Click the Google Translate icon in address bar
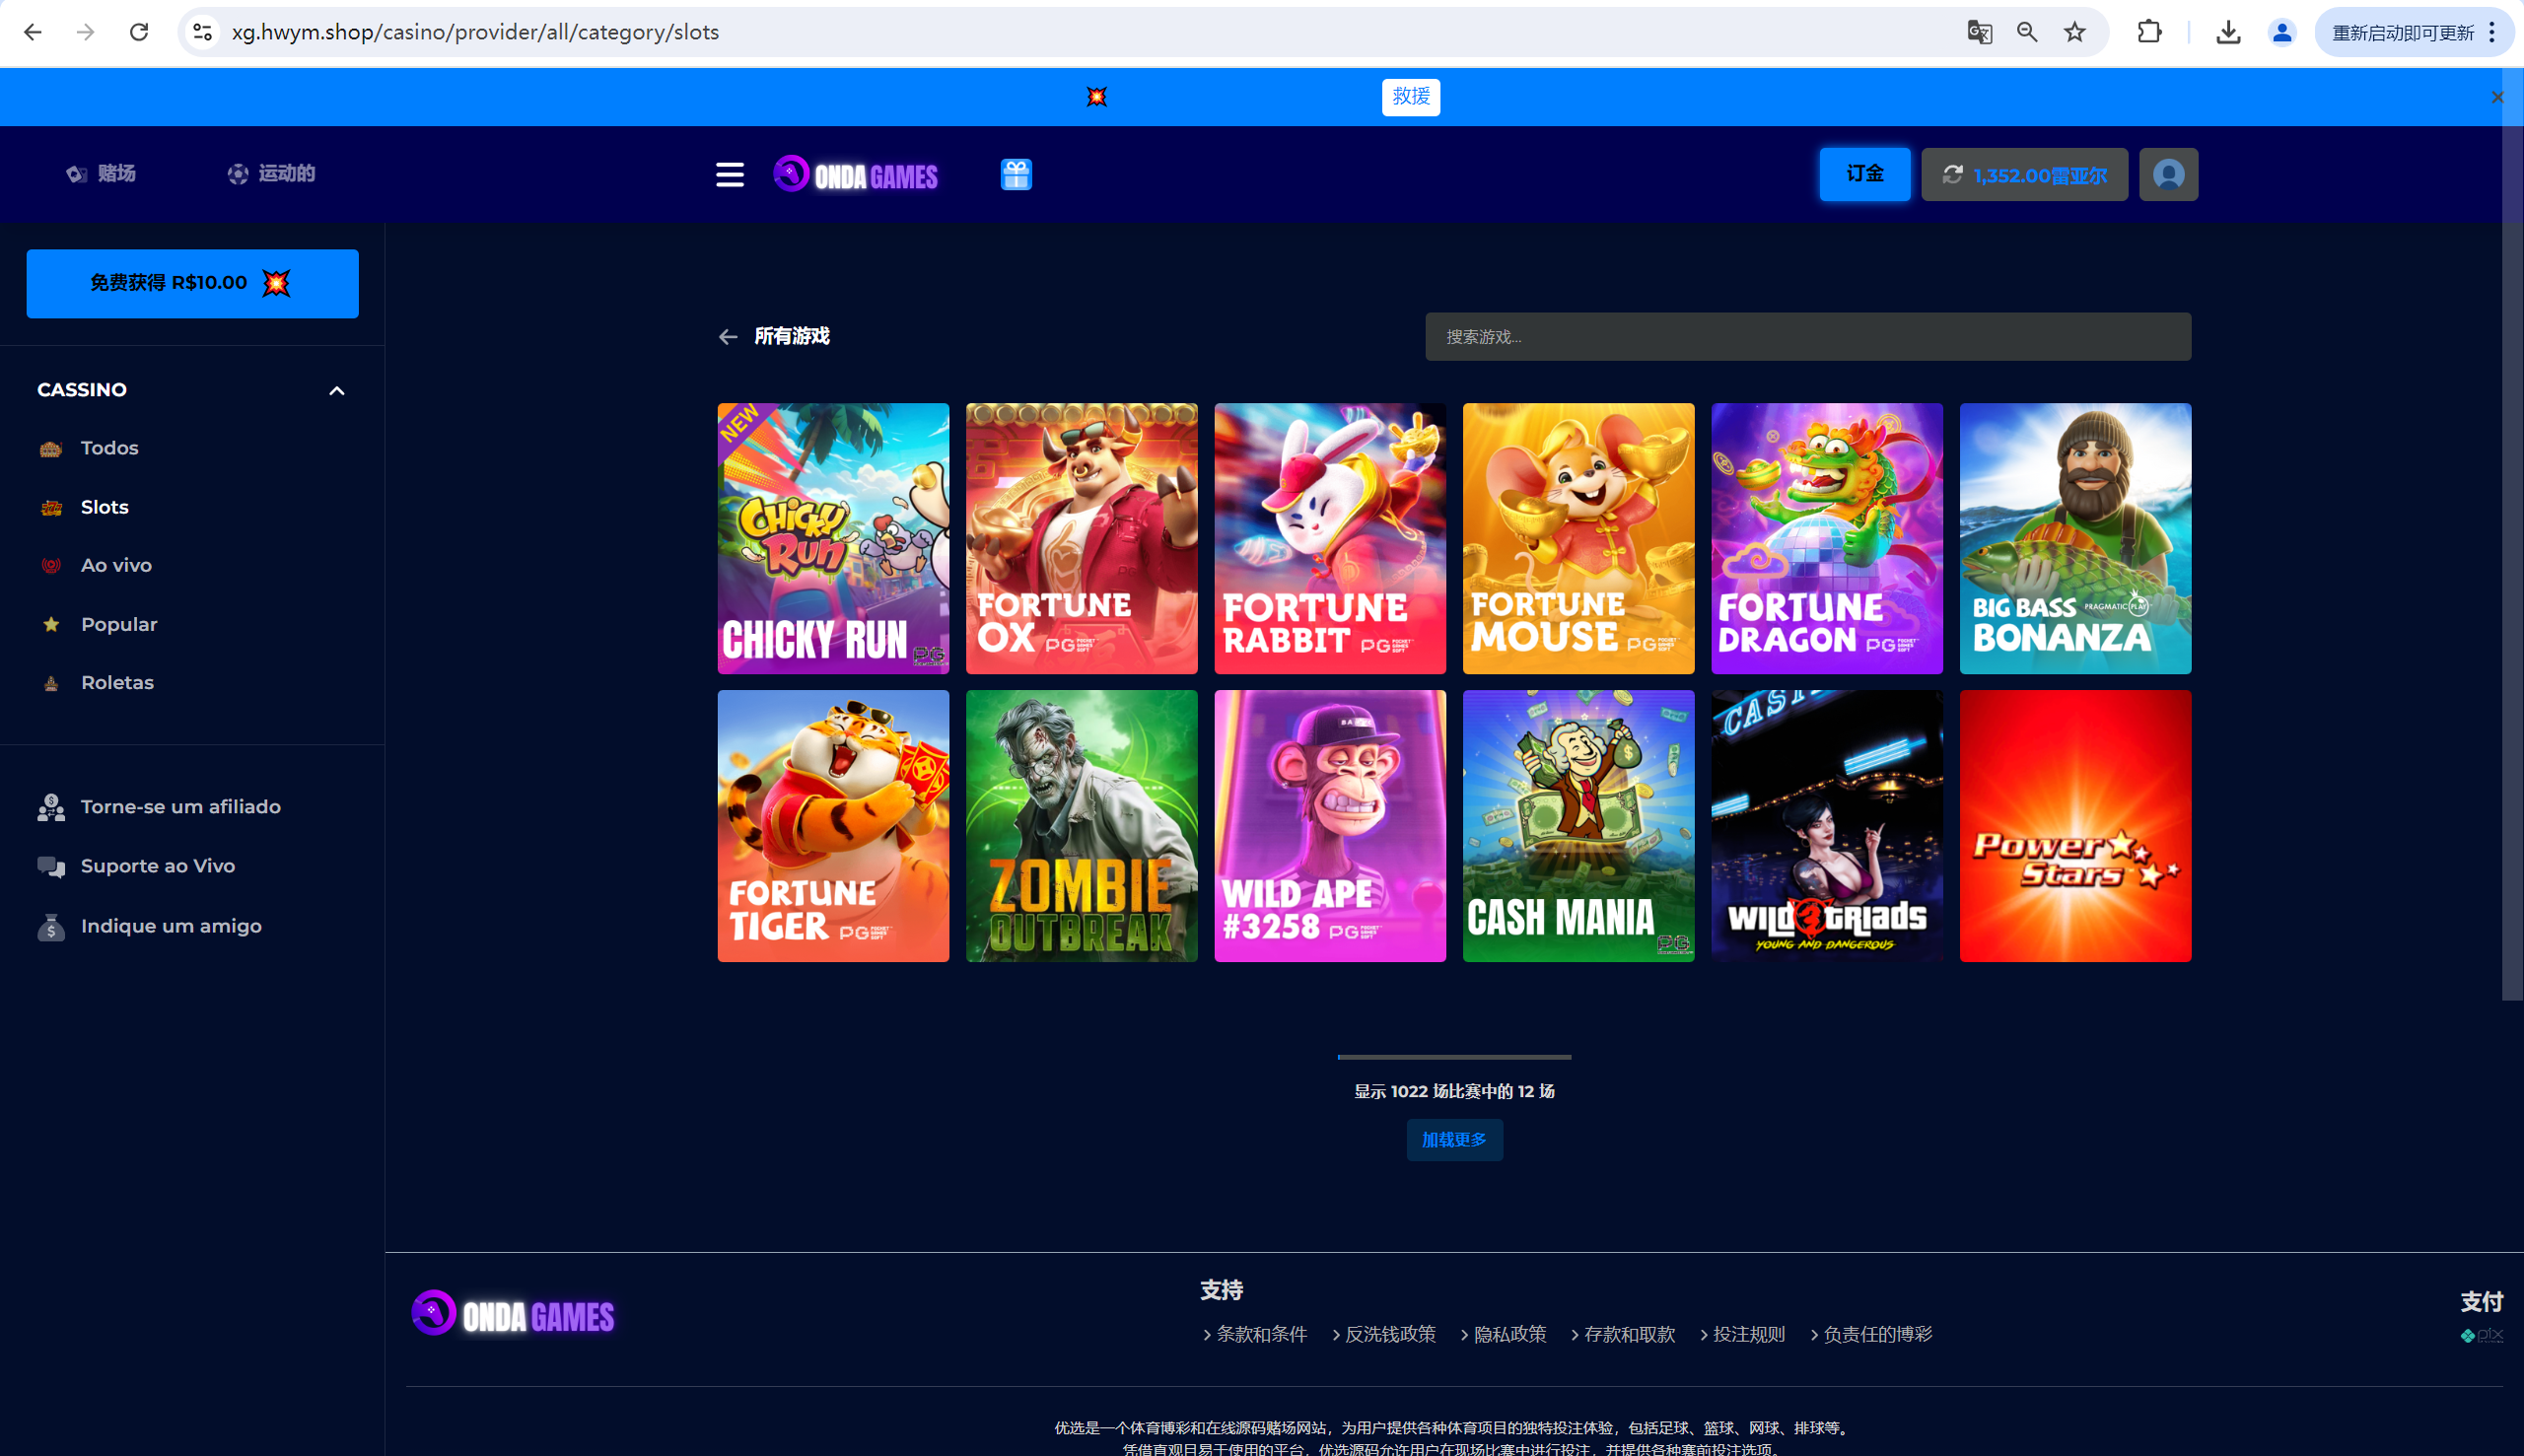This screenshot has width=2524, height=1456. [1979, 32]
